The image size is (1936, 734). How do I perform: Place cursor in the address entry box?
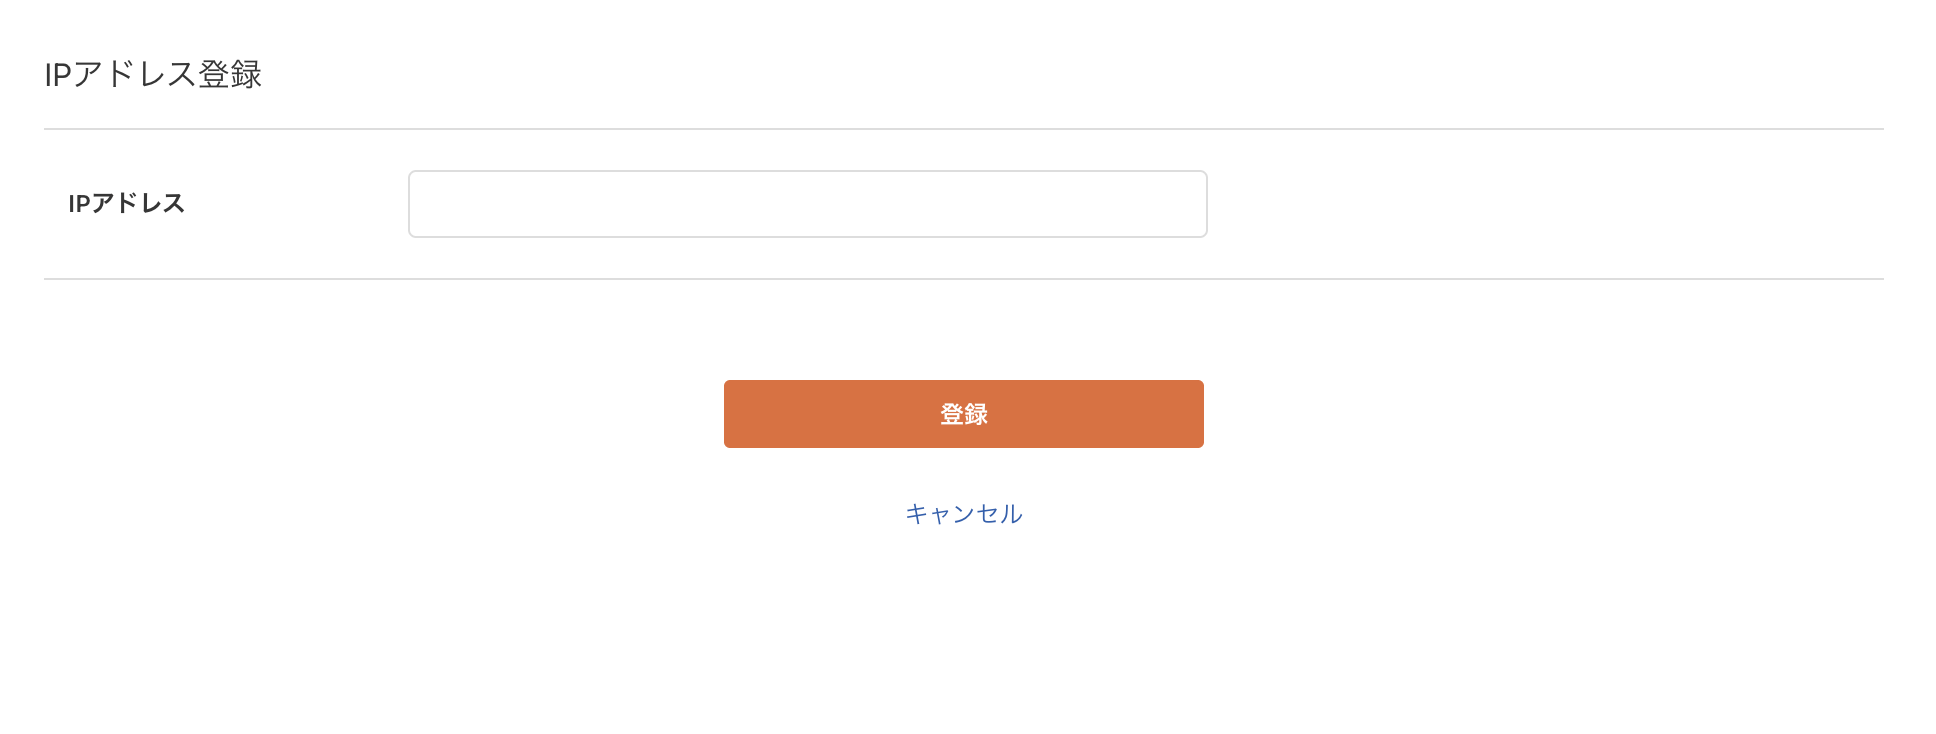point(806,203)
